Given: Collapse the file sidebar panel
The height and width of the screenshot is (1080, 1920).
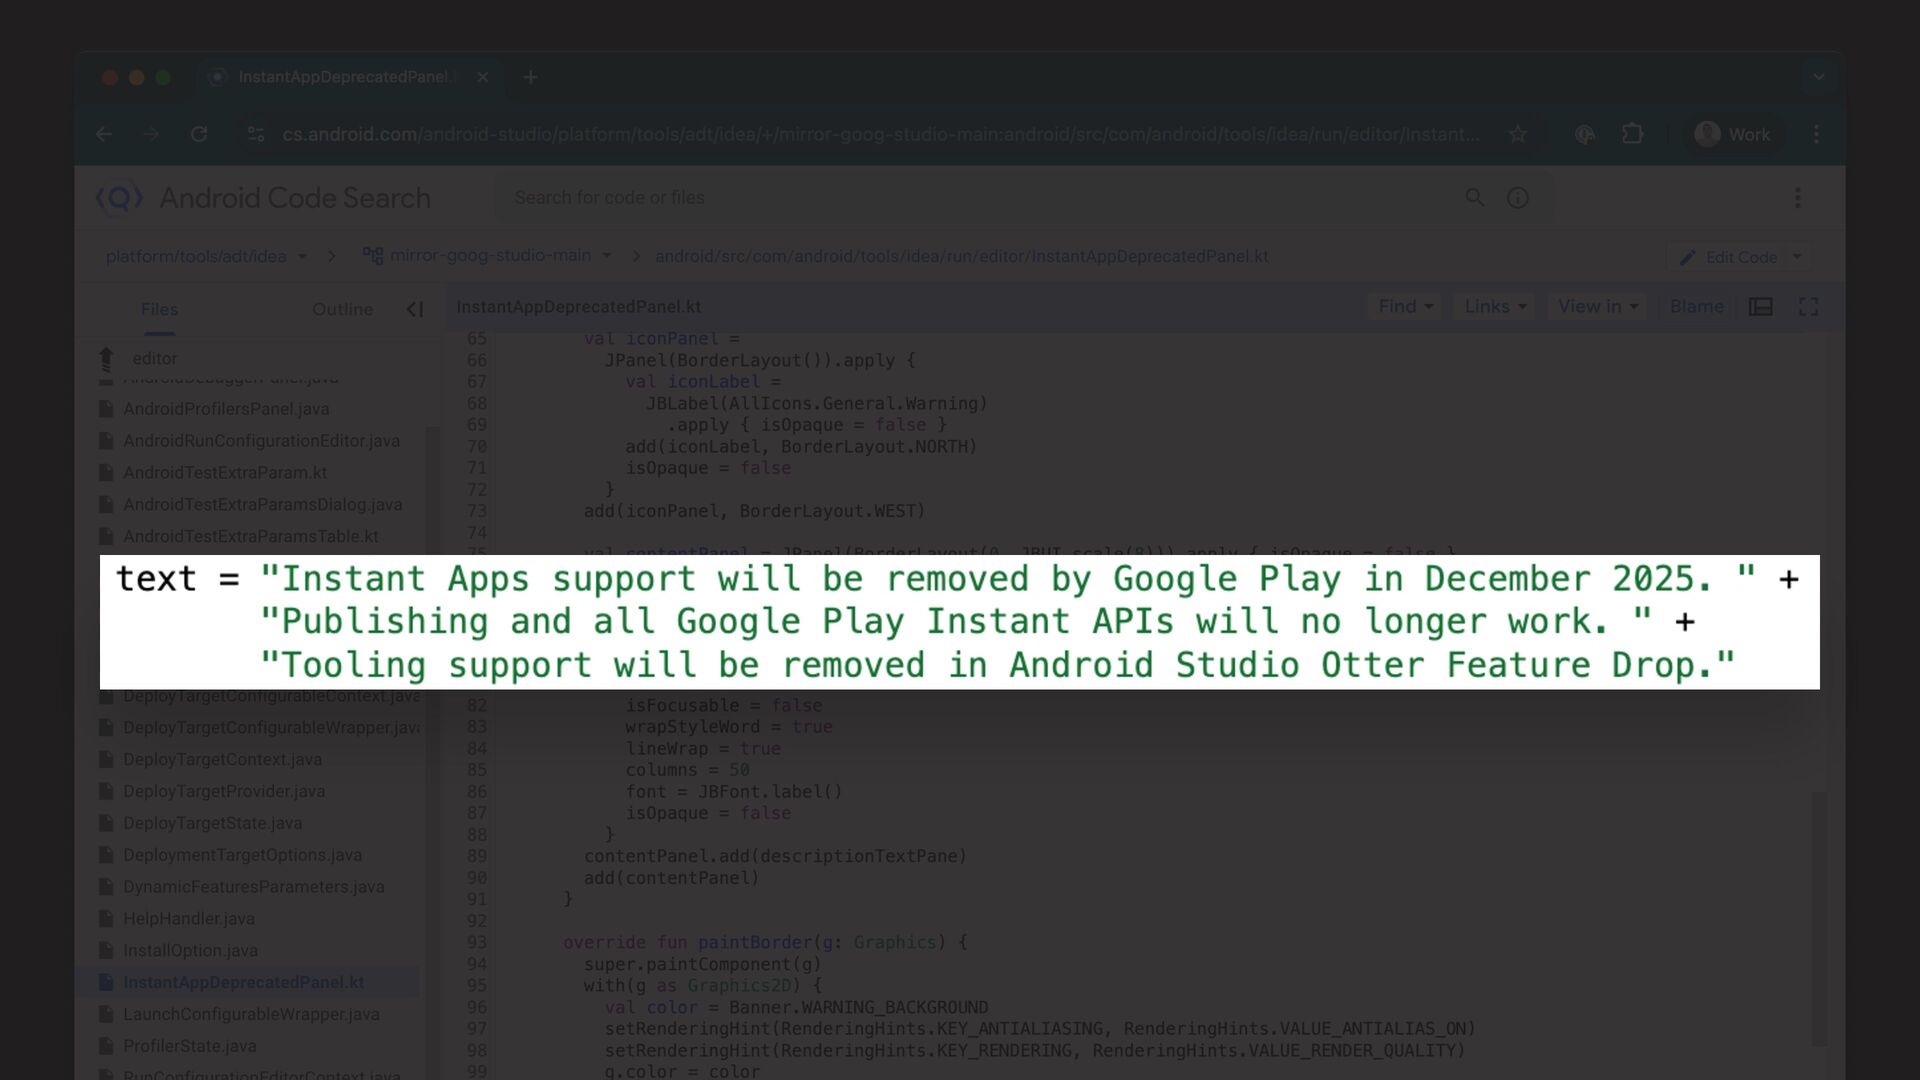Looking at the screenshot, I should pos(414,309).
